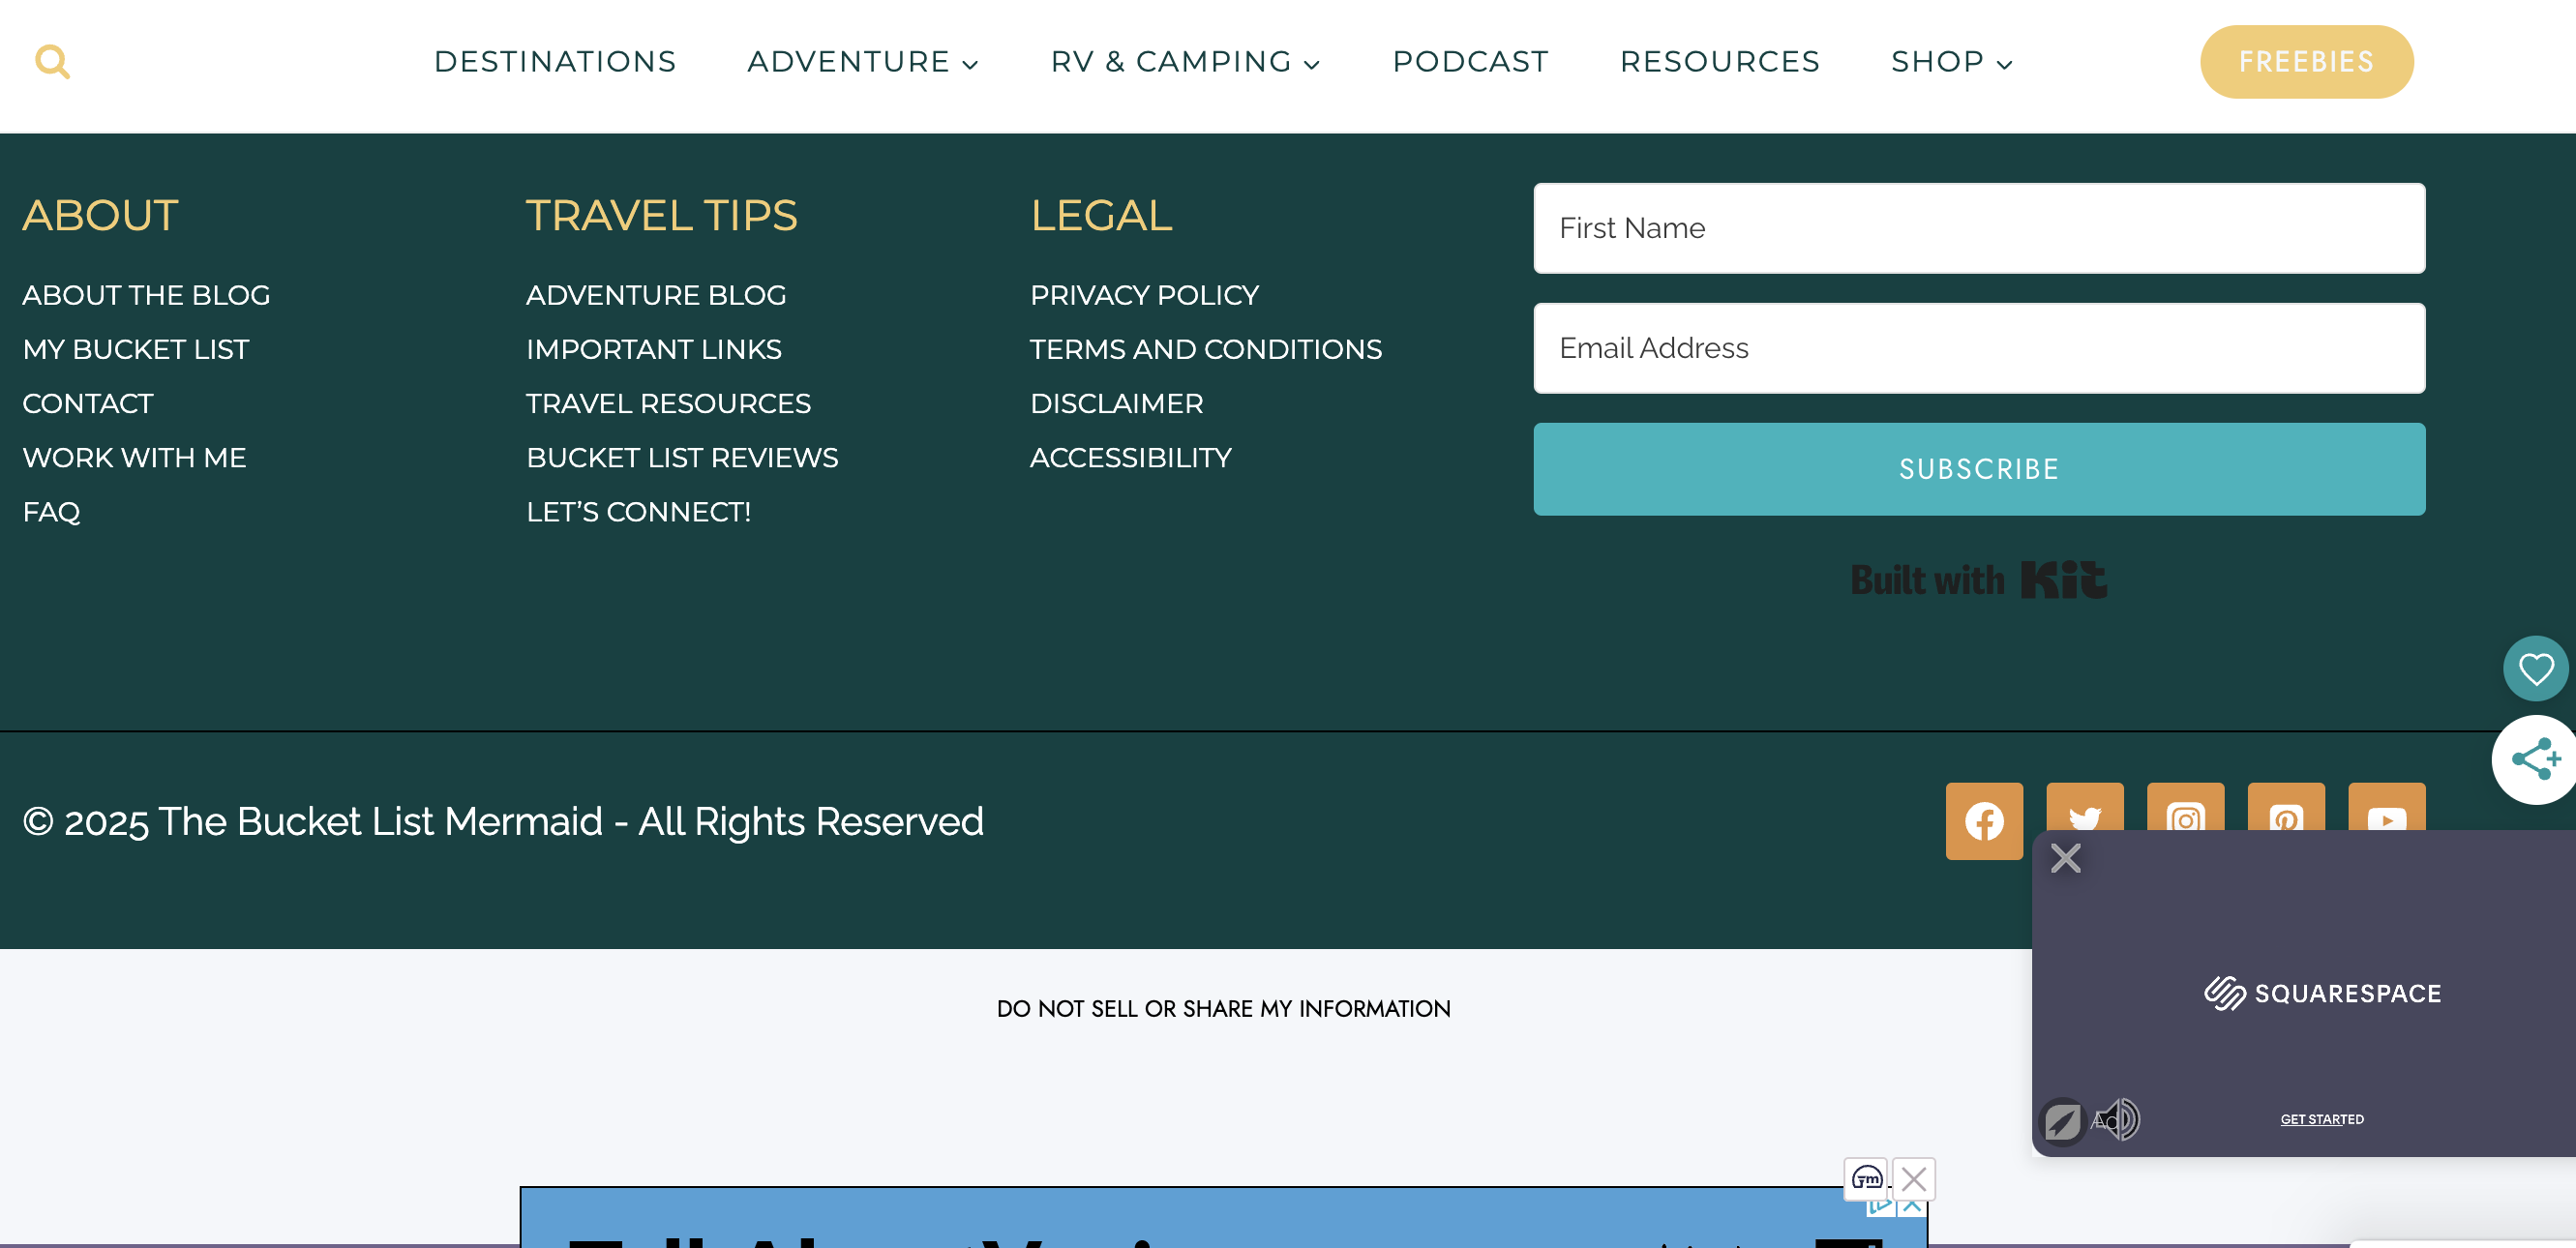Open the Privacy Policy link
Screen dimensions: 2576x1248
coord(1144,295)
